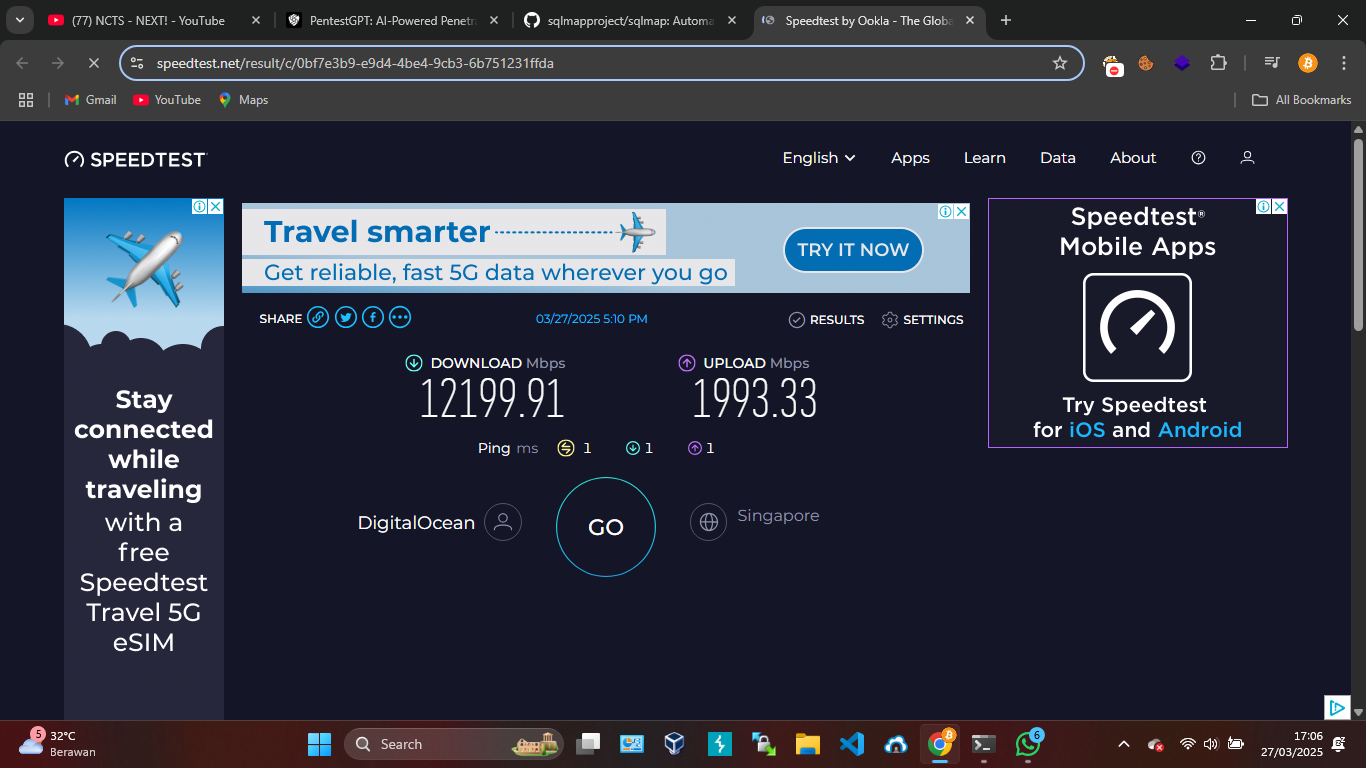Open more share options ellipsis icon
Image resolution: width=1366 pixels, height=768 pixels.
click(x=400, y=318)
